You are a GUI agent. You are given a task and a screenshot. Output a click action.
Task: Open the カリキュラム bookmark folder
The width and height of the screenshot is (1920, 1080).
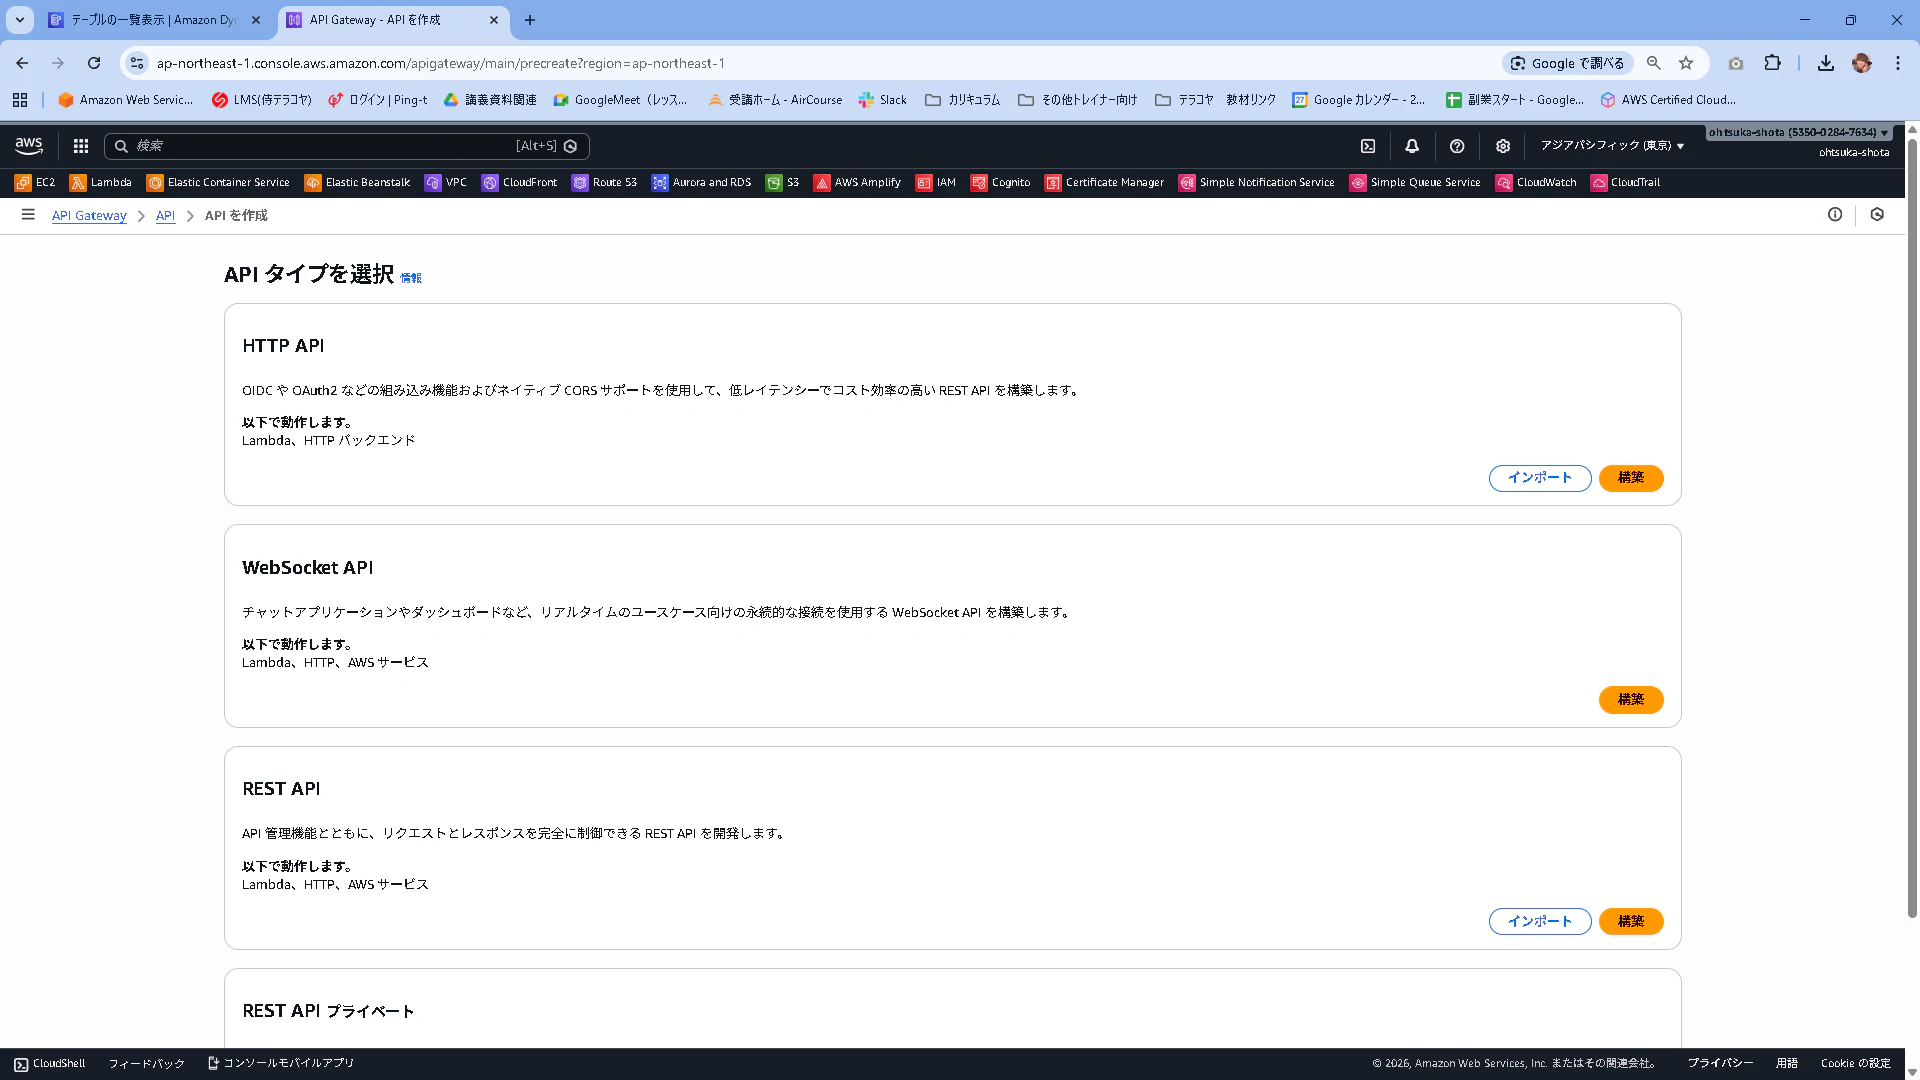962,100
